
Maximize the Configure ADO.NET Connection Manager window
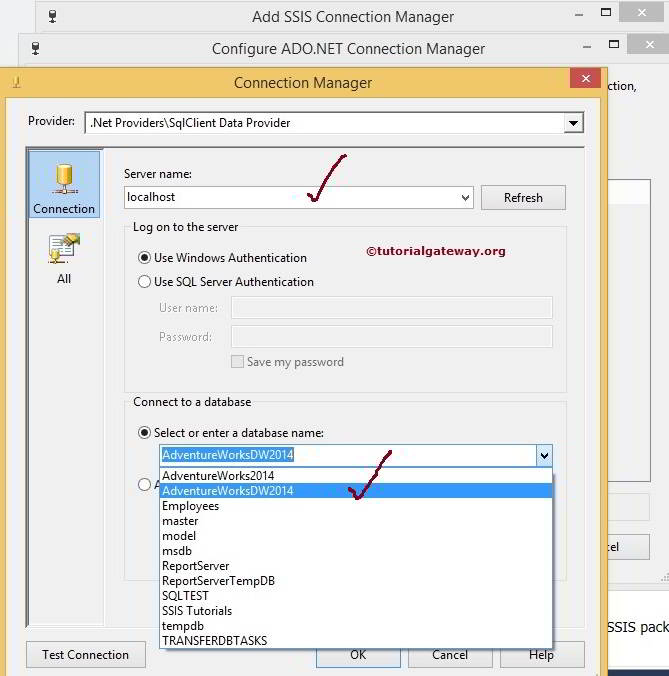click(614, 44)
